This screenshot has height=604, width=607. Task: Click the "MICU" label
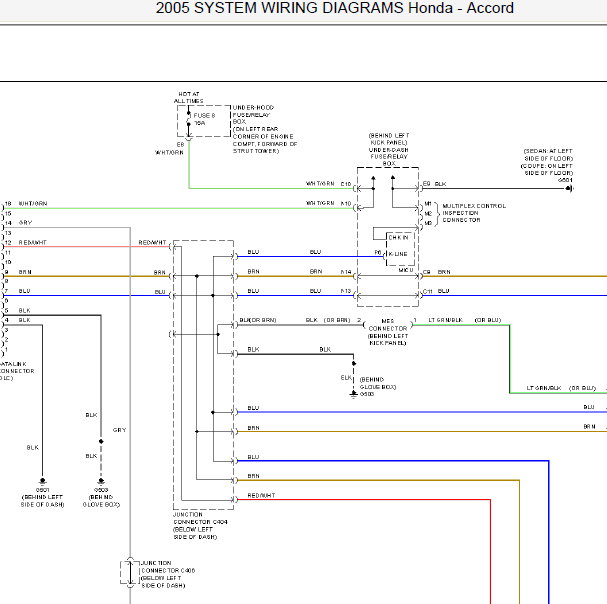click(406, 270)
